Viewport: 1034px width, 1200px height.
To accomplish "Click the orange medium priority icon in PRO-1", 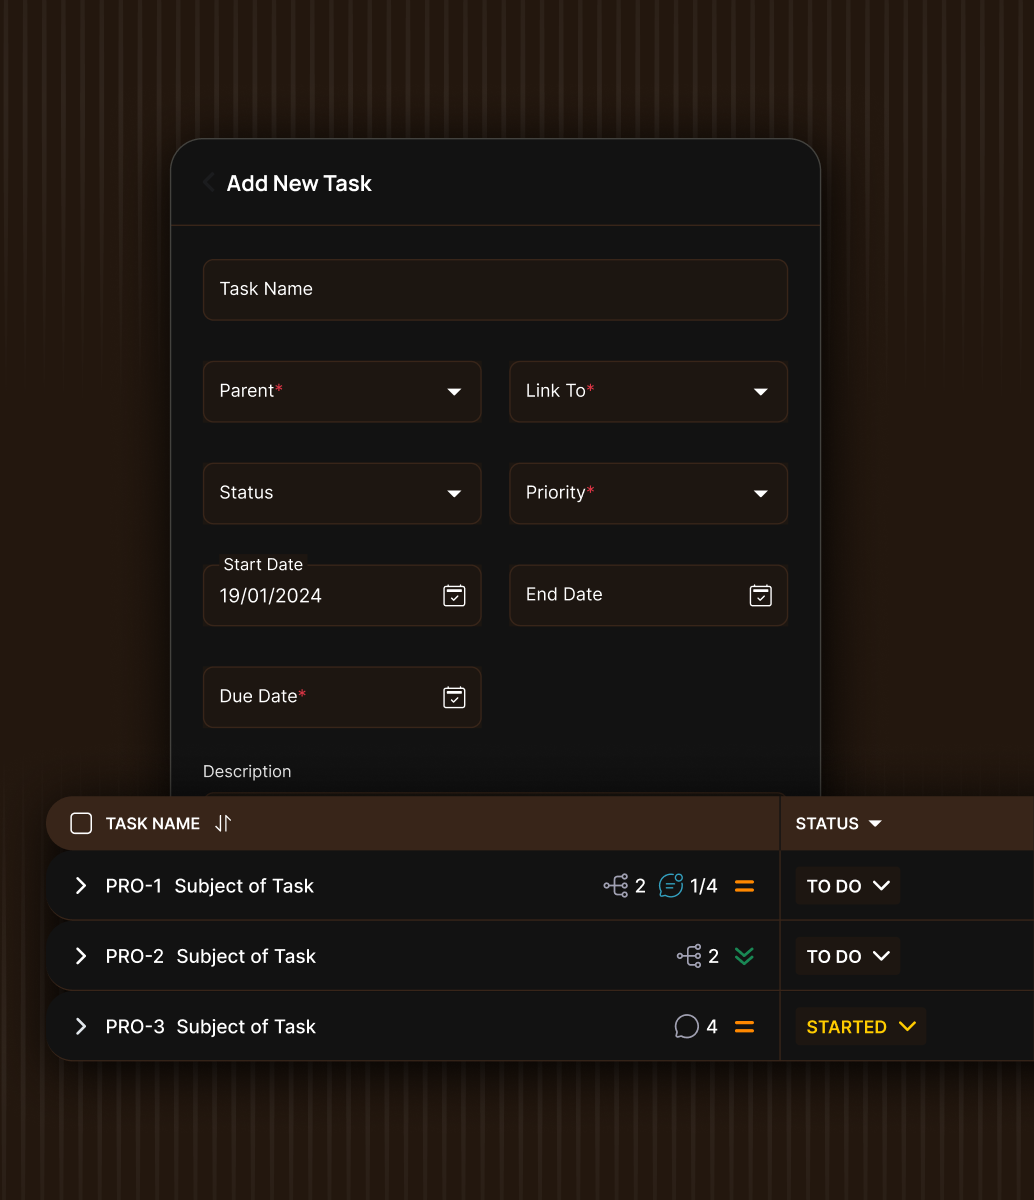I will (744, 886).
